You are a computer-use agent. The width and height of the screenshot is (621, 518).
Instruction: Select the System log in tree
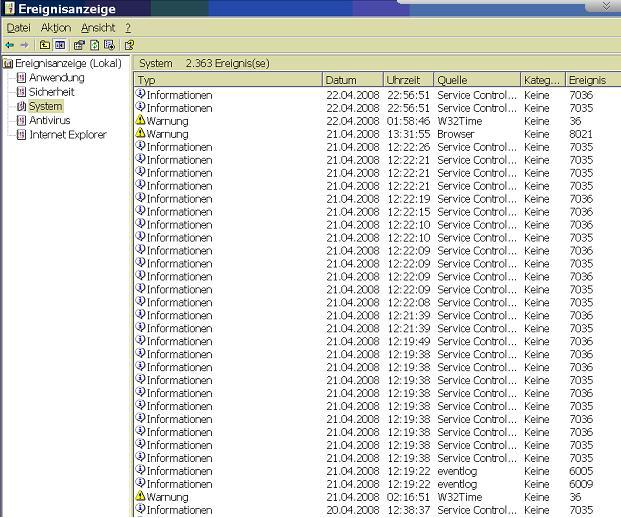(x=46, y=106)
